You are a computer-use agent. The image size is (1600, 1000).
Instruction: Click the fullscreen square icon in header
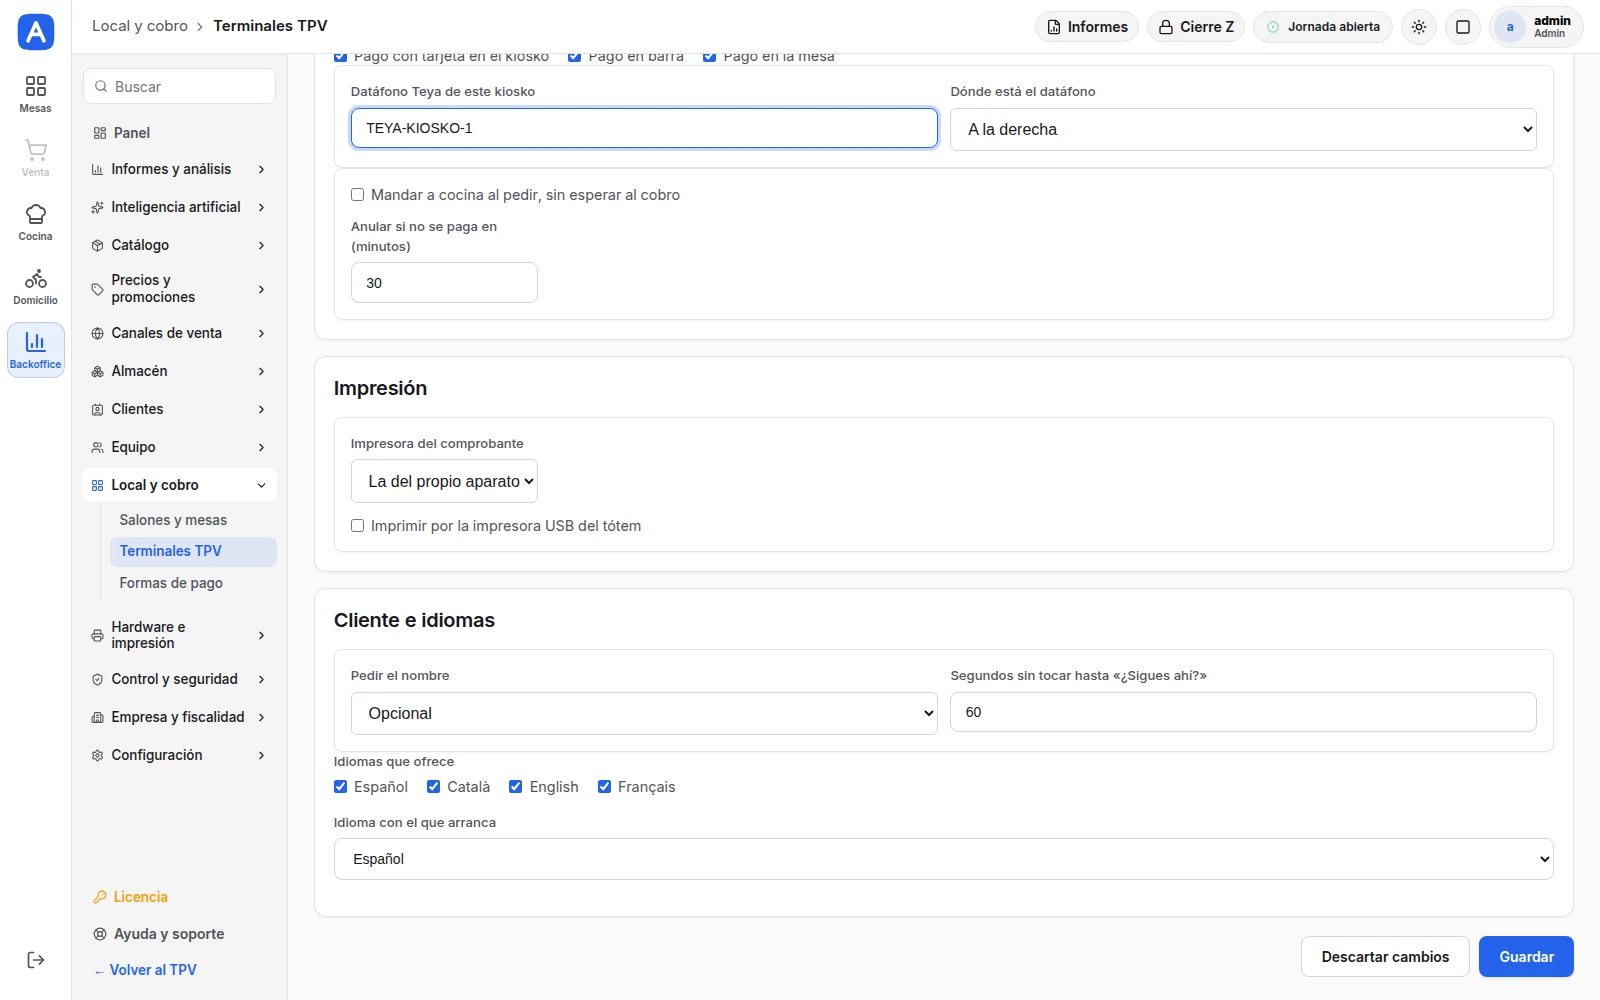tap(1463, 27)
